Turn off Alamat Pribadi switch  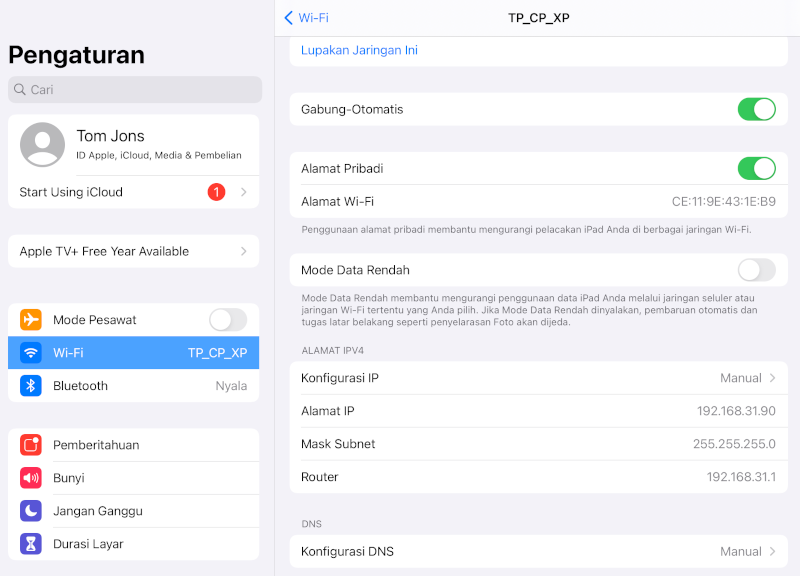756,168
